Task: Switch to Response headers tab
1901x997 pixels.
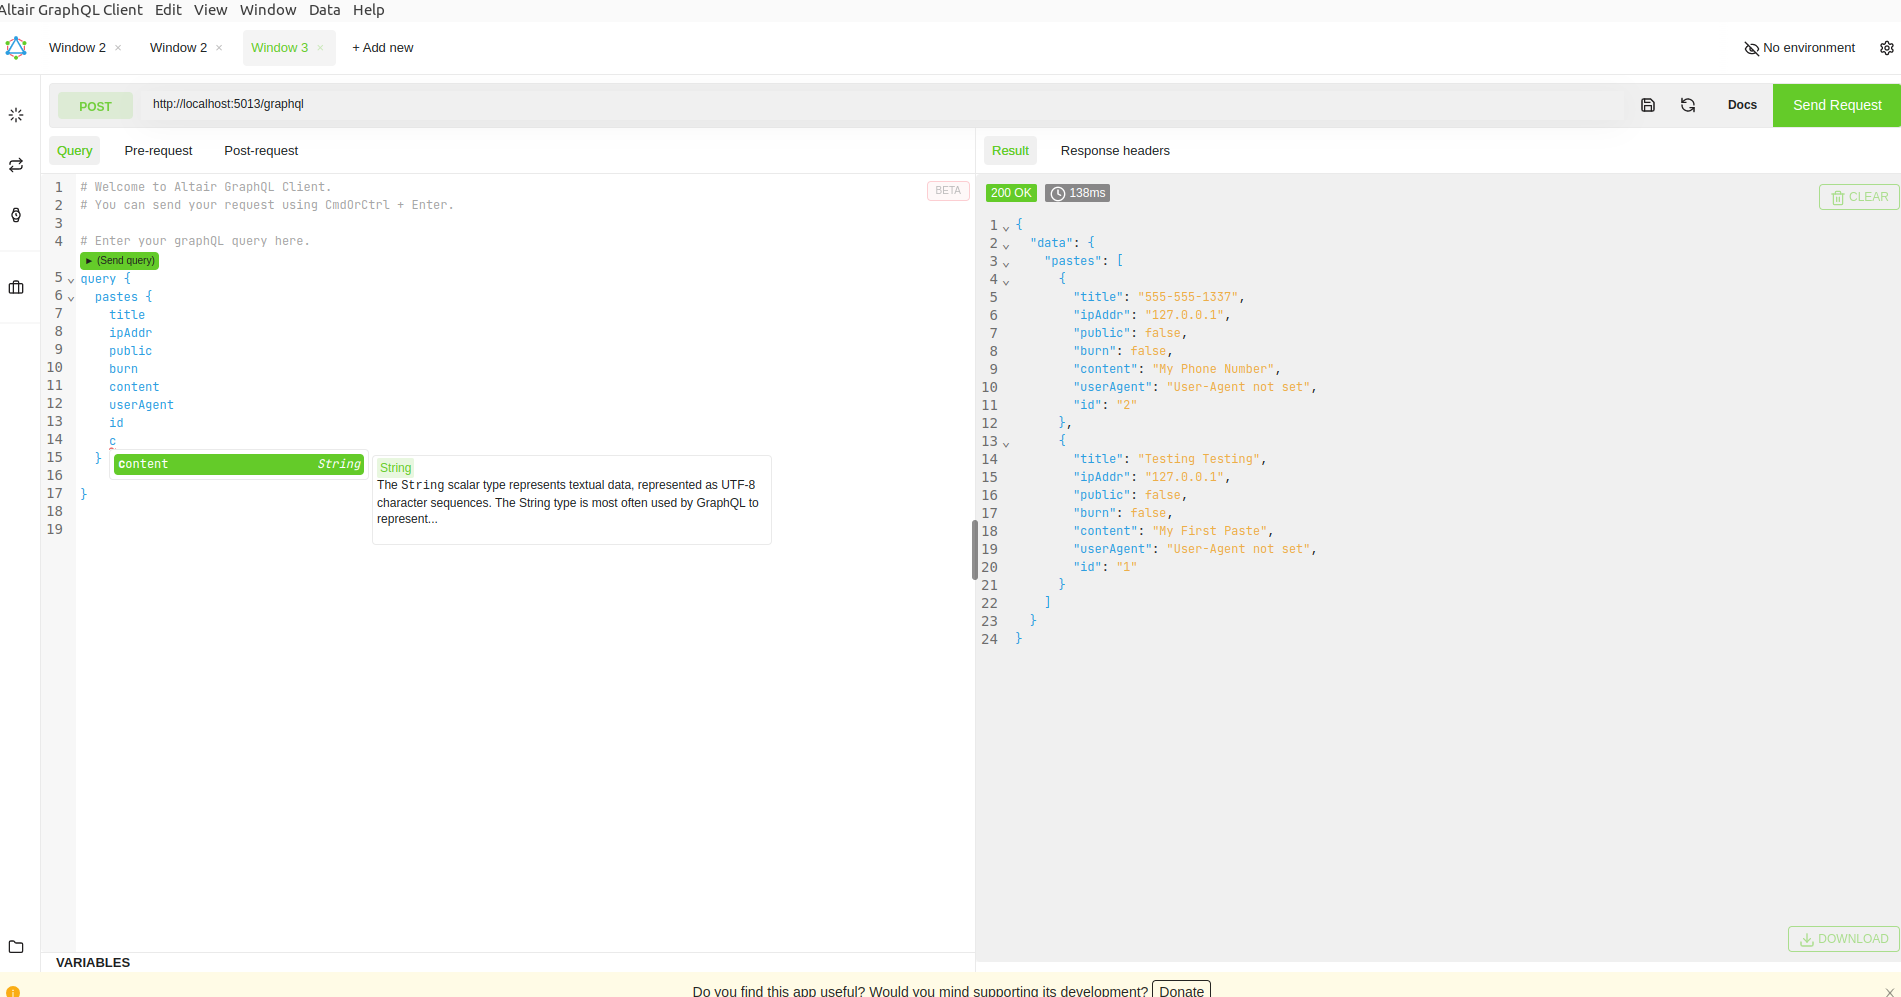Action: pyautogui.click(x=1114, y=151)
